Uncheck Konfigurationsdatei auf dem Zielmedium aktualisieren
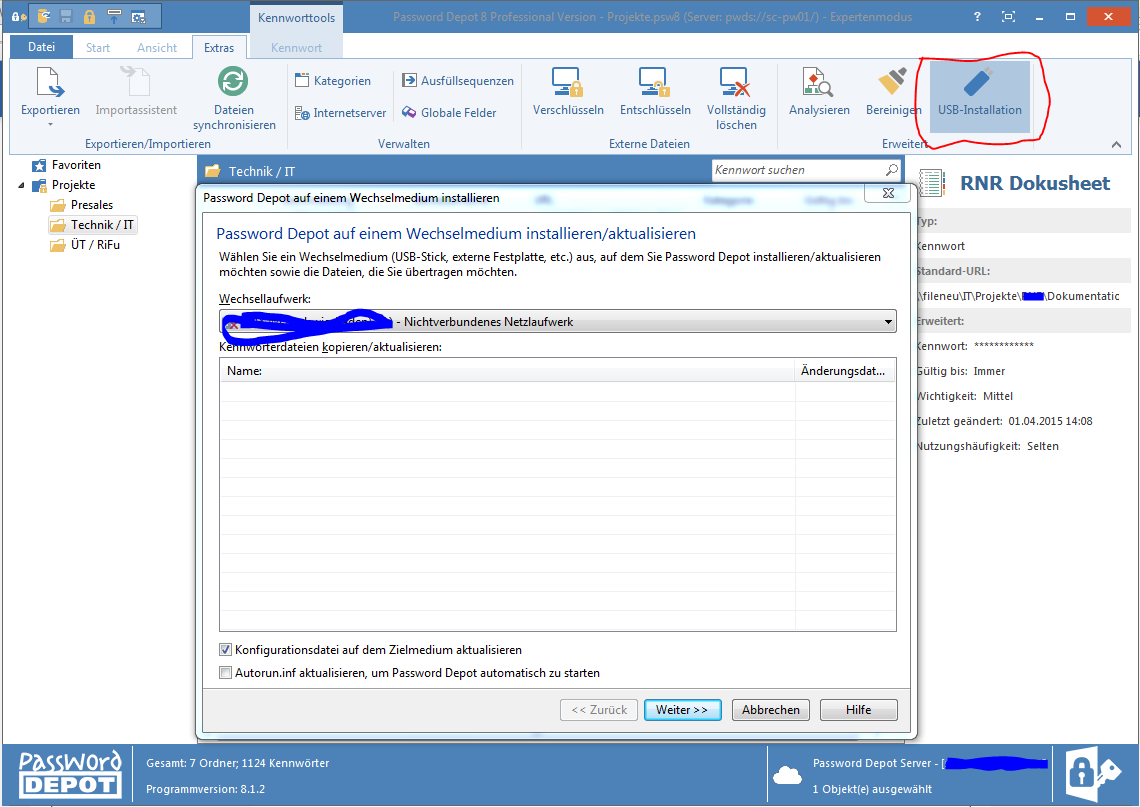This screenshot has width=1140, height=807. point(225,650)
